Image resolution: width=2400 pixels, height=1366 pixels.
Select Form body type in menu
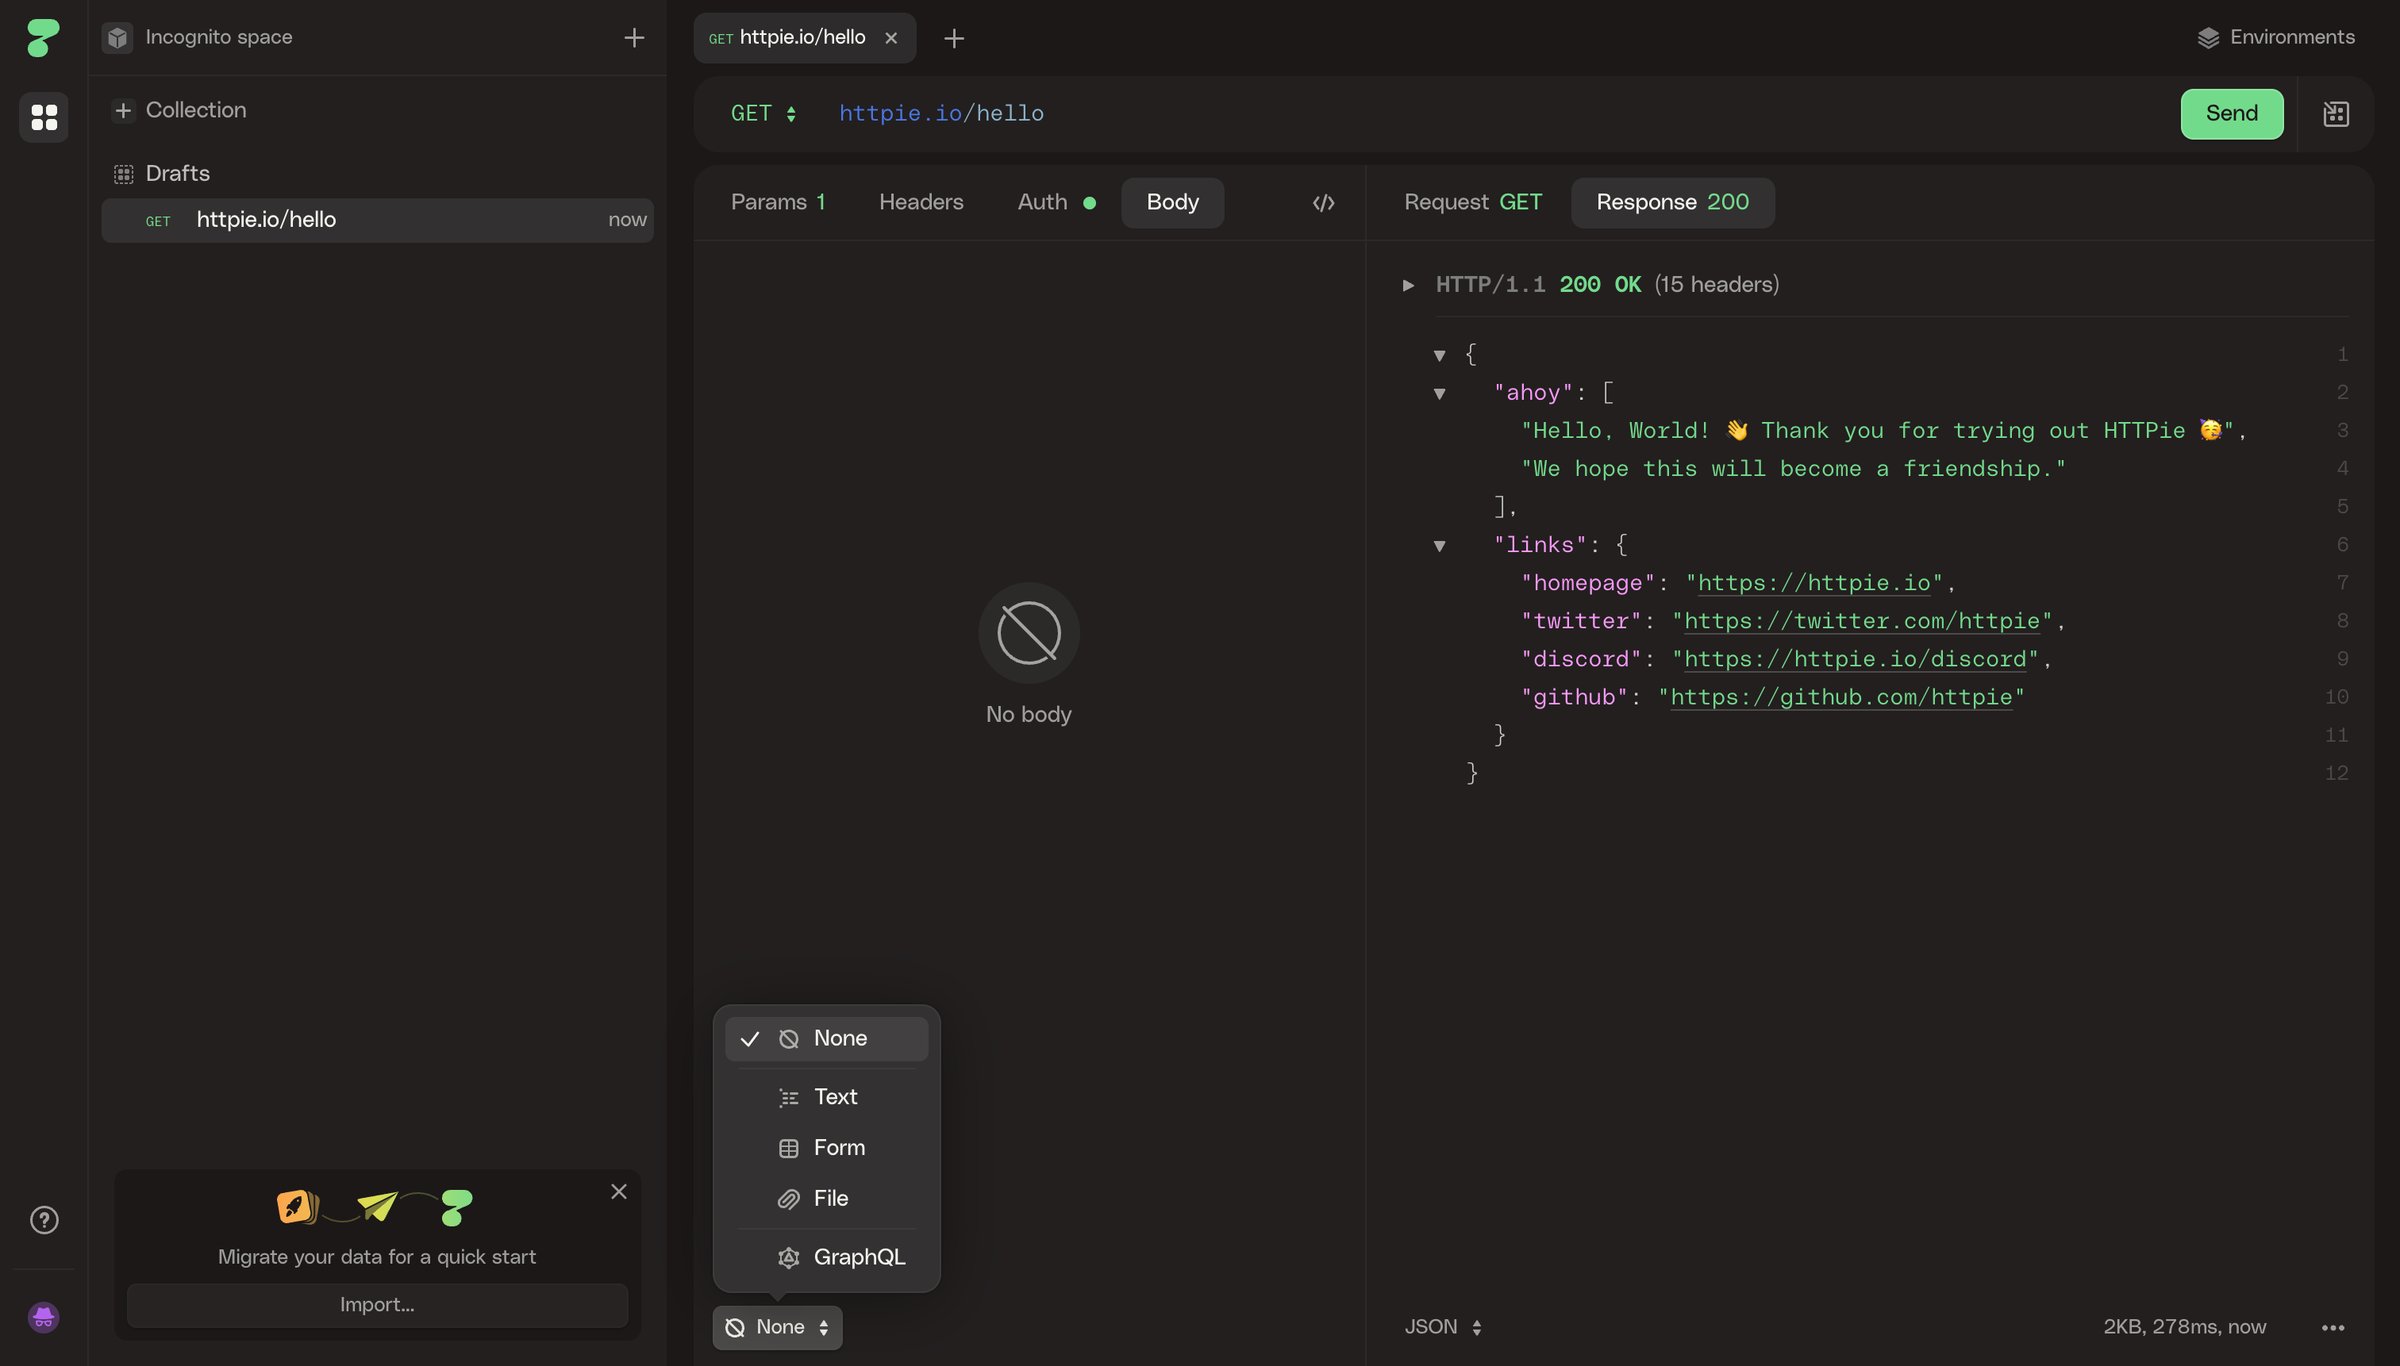coord(827,1148)
